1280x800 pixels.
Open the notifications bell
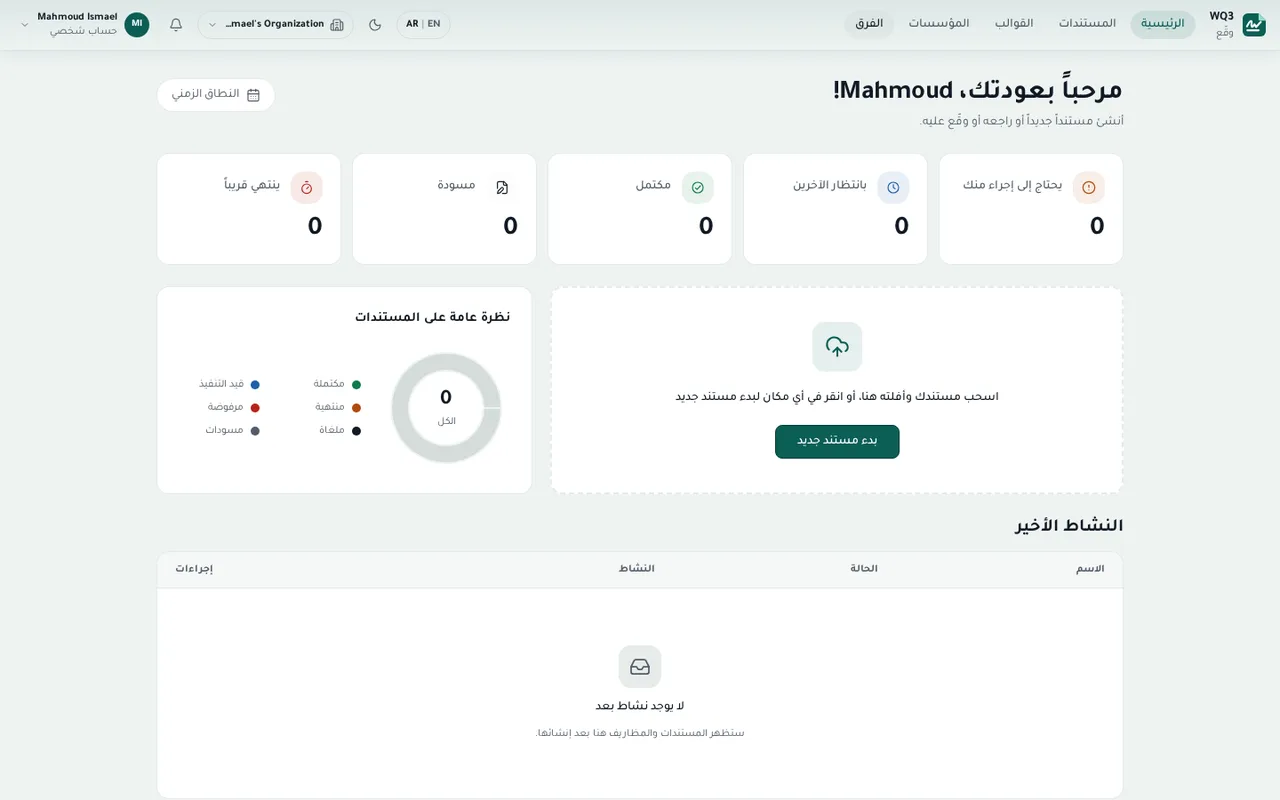176,25
